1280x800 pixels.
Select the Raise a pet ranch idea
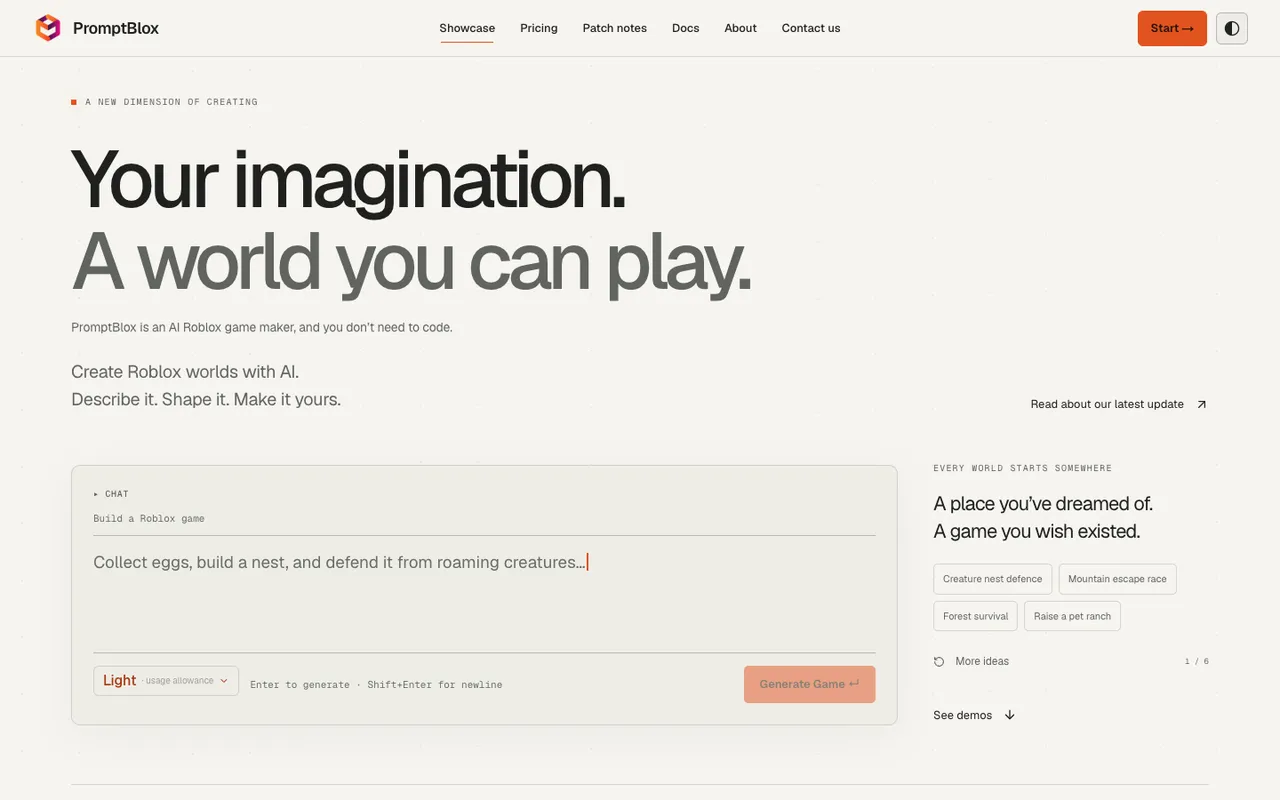pos(1073,616)
